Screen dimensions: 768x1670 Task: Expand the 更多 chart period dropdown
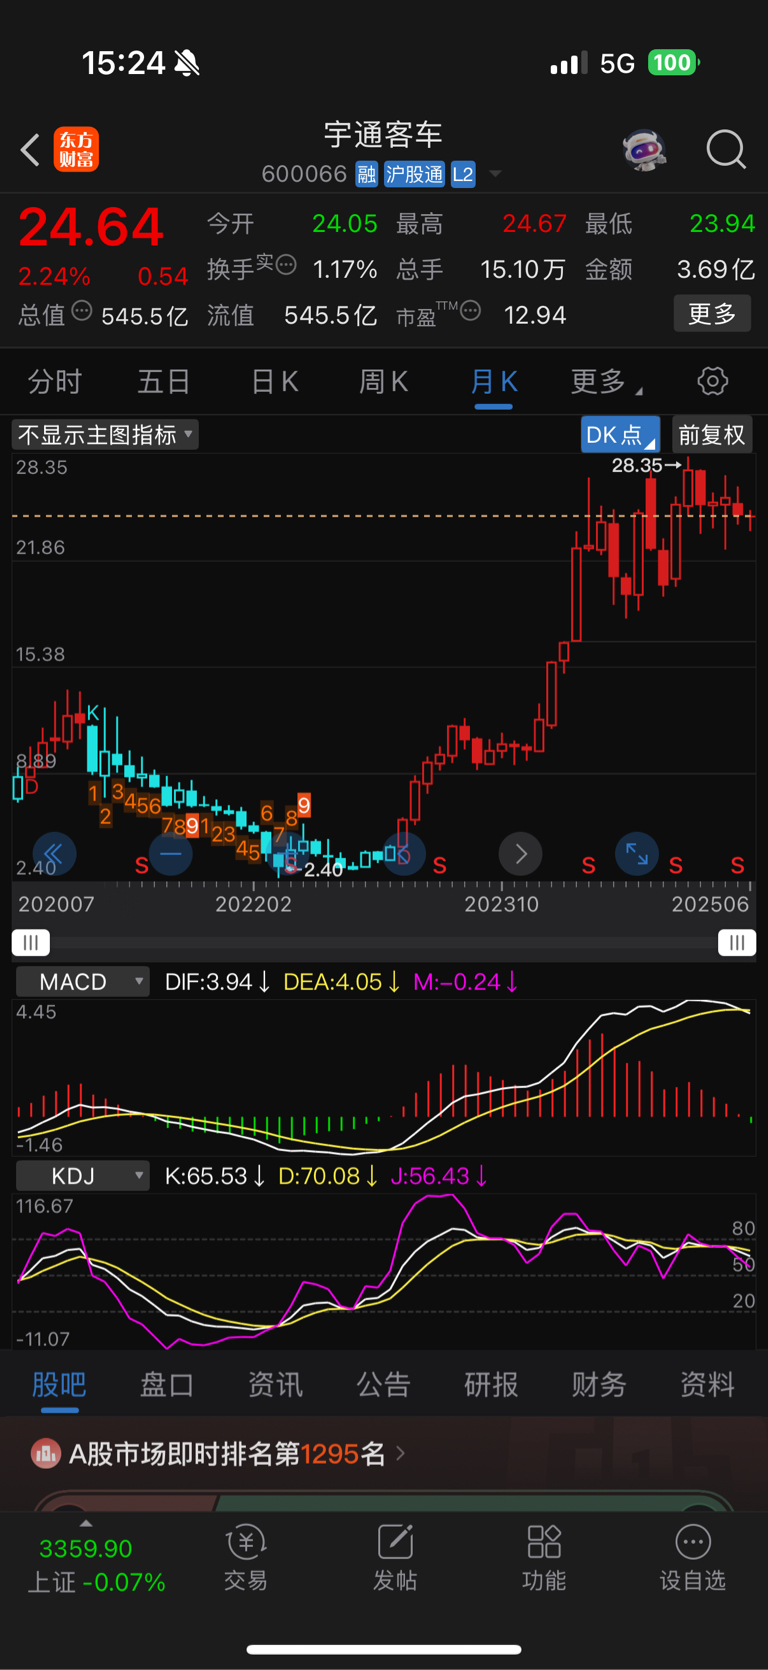[606, 381]
